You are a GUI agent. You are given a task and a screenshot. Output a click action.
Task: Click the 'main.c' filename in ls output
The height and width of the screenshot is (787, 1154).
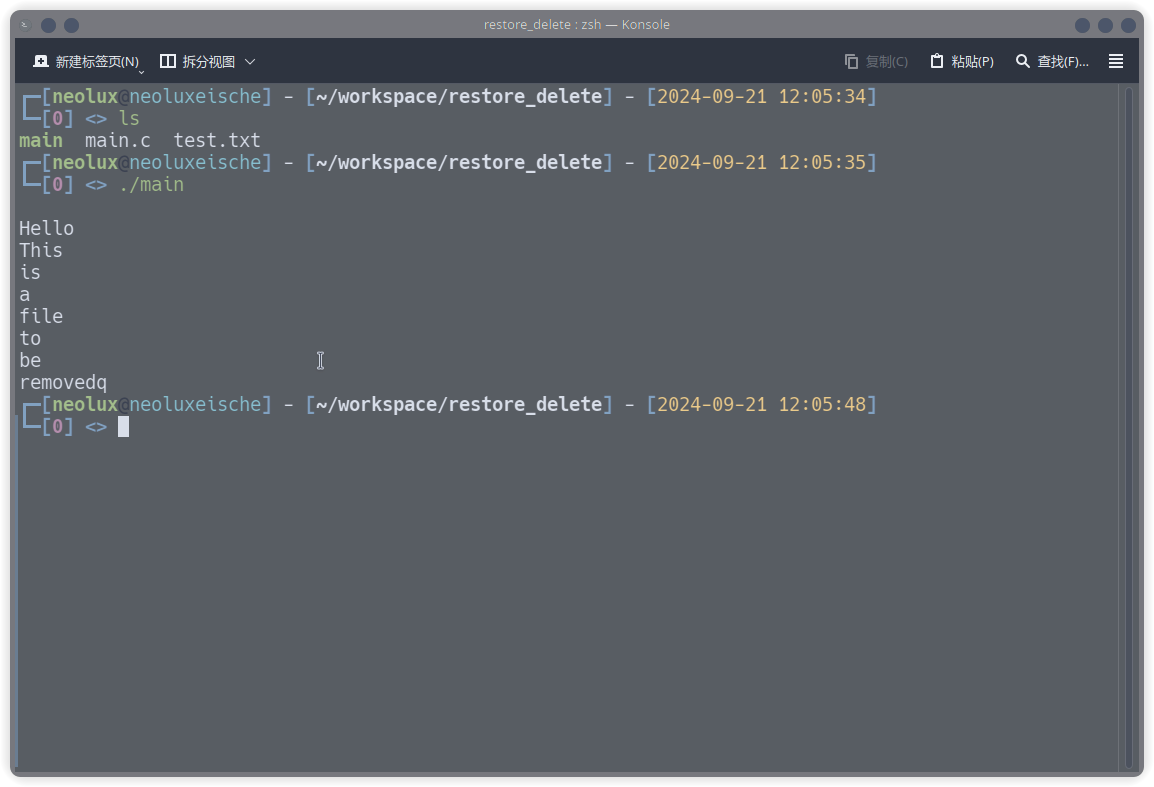click(x=118, y=141)
